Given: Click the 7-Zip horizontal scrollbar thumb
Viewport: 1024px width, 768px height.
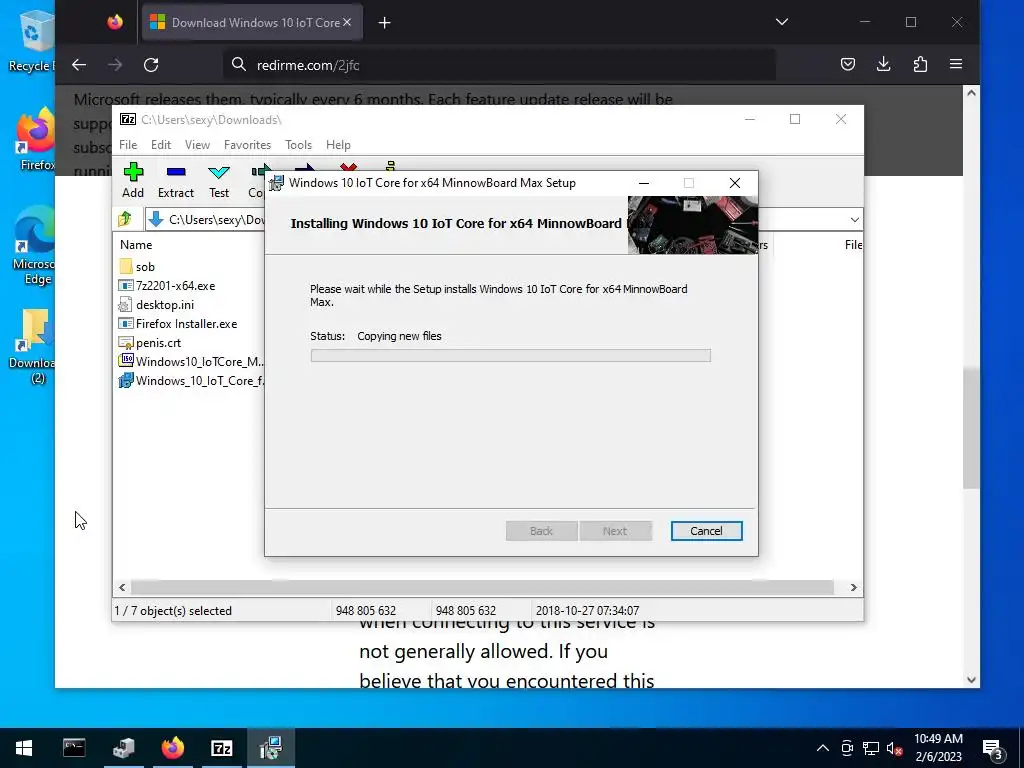Looking at the screenshot, I should click(482, 587).
